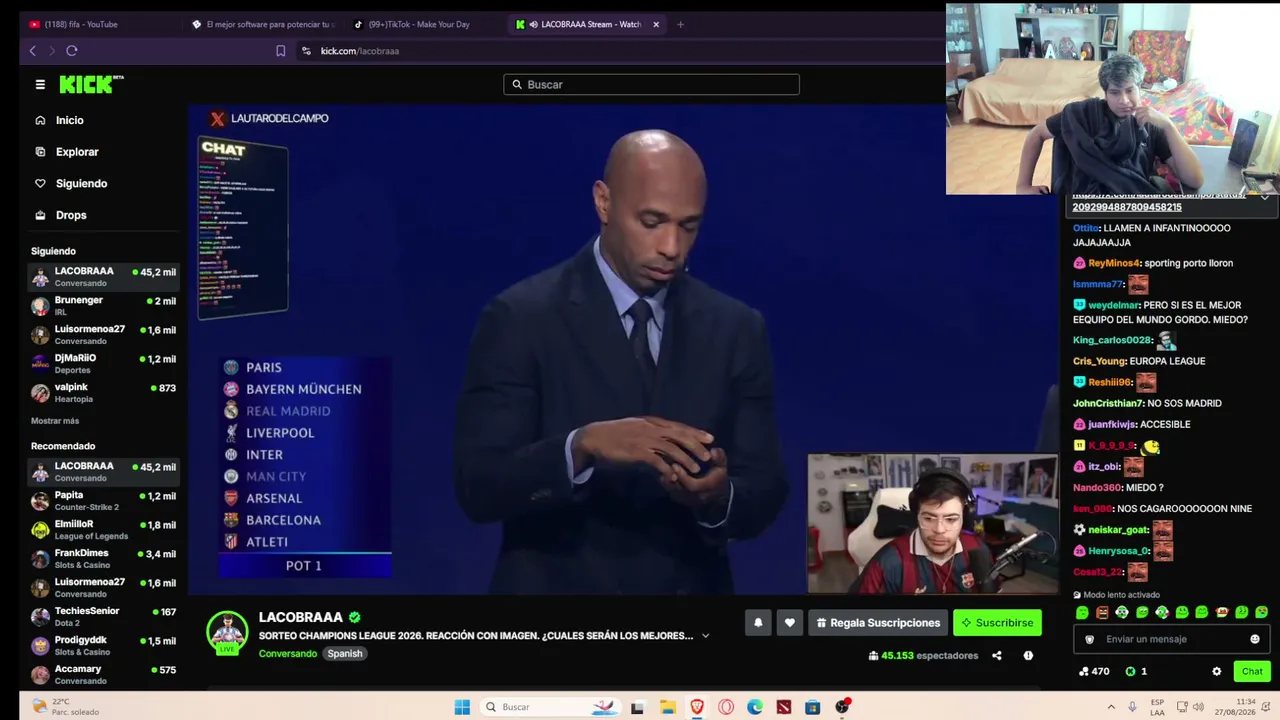This screenshot has height=720, width=1280.
Task: Click the browser address bar URL
Action: 360,51
